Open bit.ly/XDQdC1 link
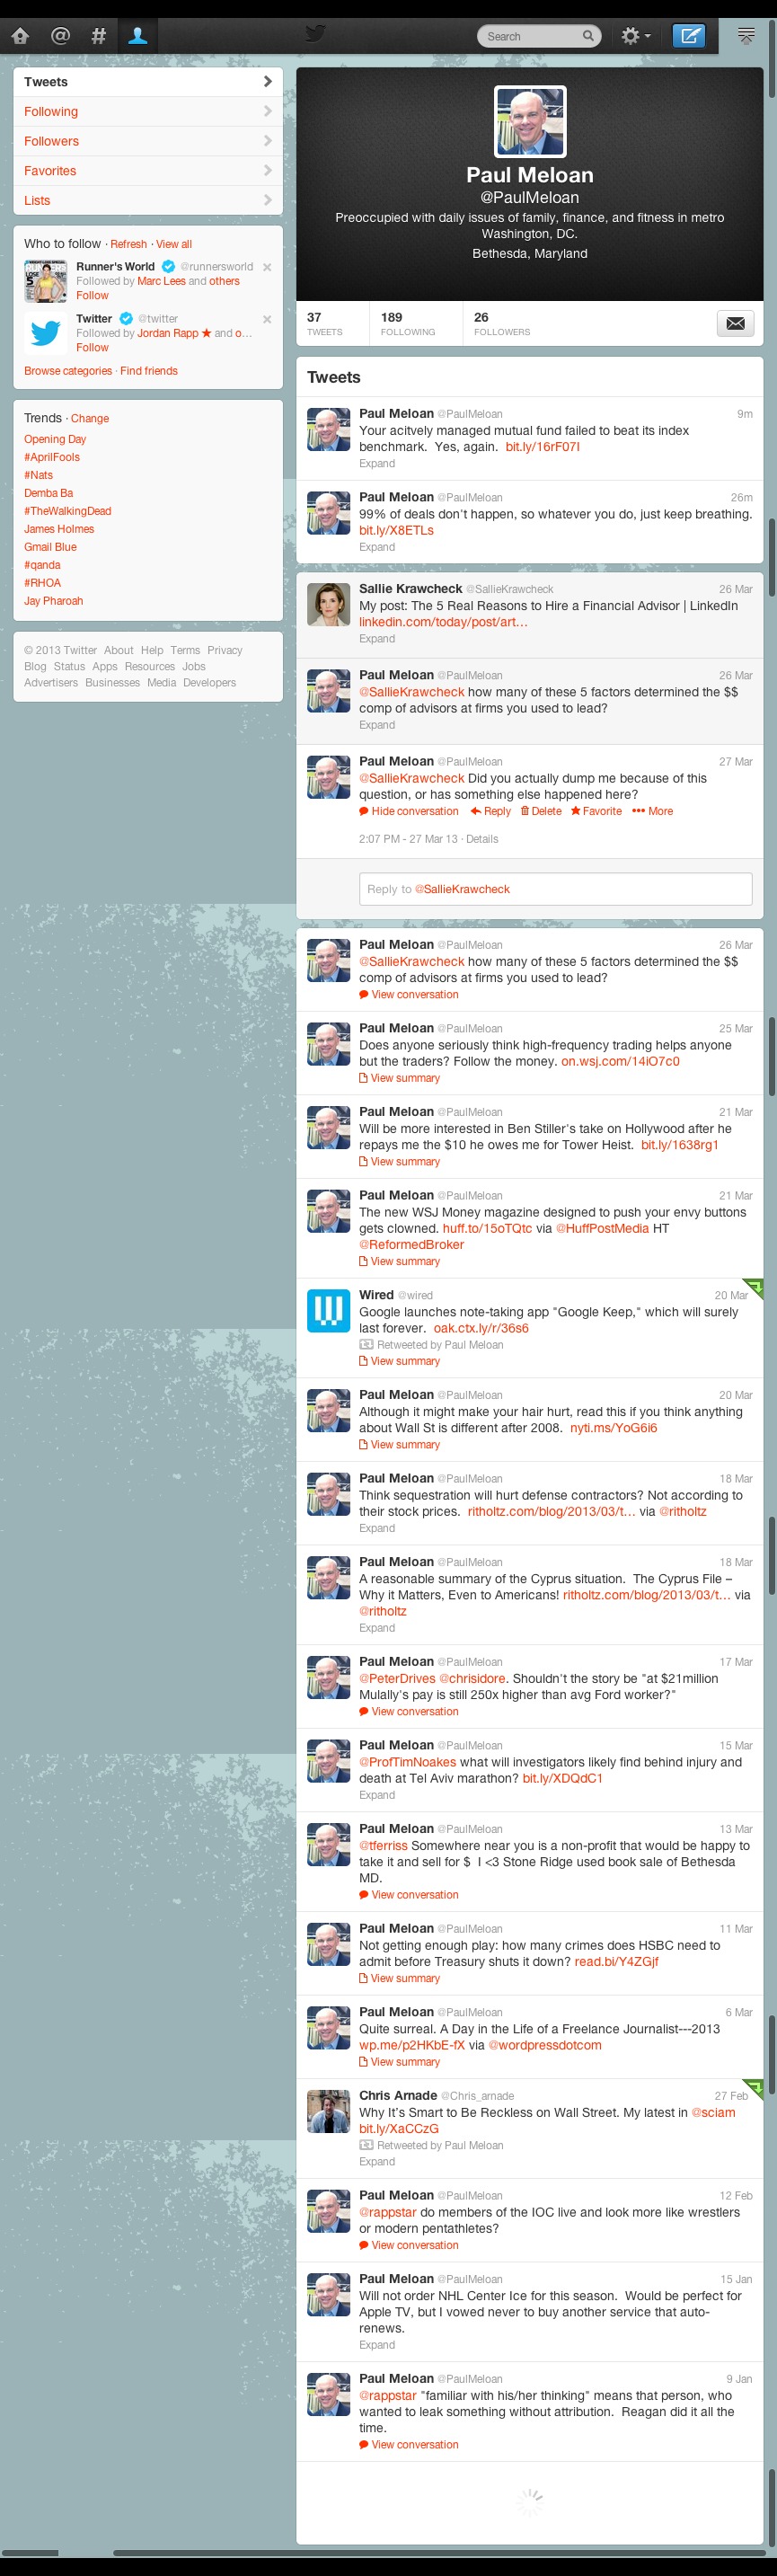The height and width of the screenshot is (2576, 777). [x=562, y=1779]
